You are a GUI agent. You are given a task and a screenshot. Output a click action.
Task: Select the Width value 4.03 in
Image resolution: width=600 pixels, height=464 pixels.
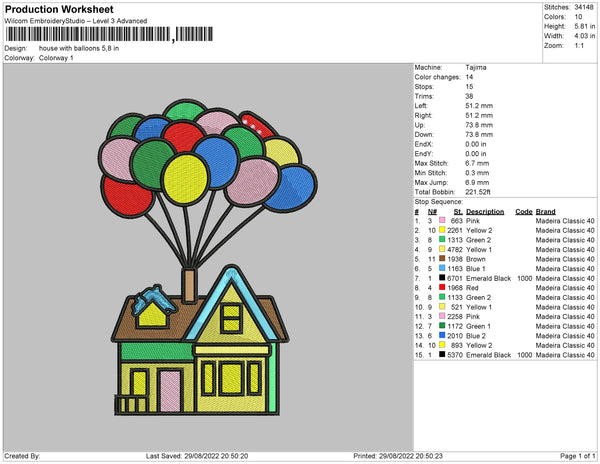coord(585,36)
